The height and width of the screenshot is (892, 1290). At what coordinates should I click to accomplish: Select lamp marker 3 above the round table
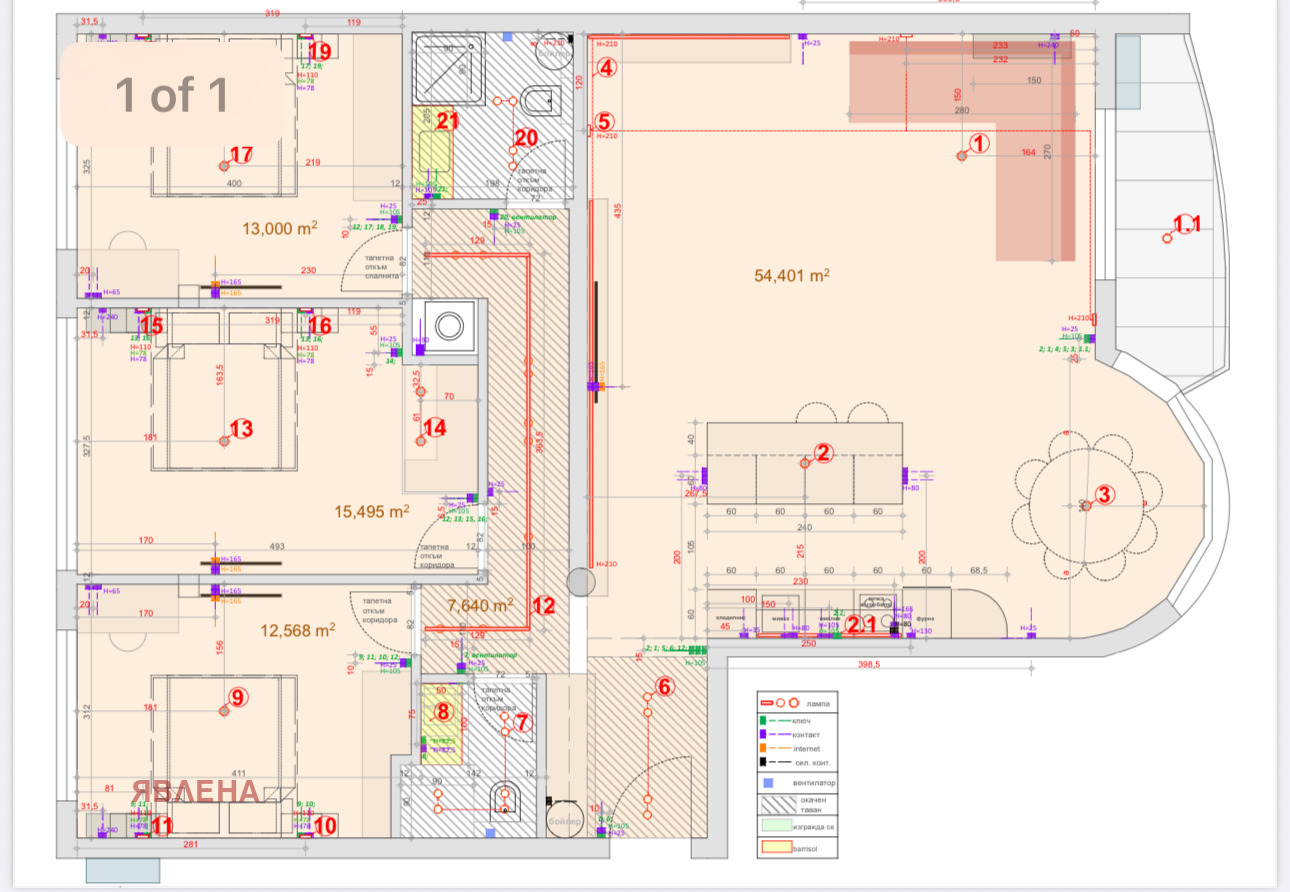tap(1103, 494)
